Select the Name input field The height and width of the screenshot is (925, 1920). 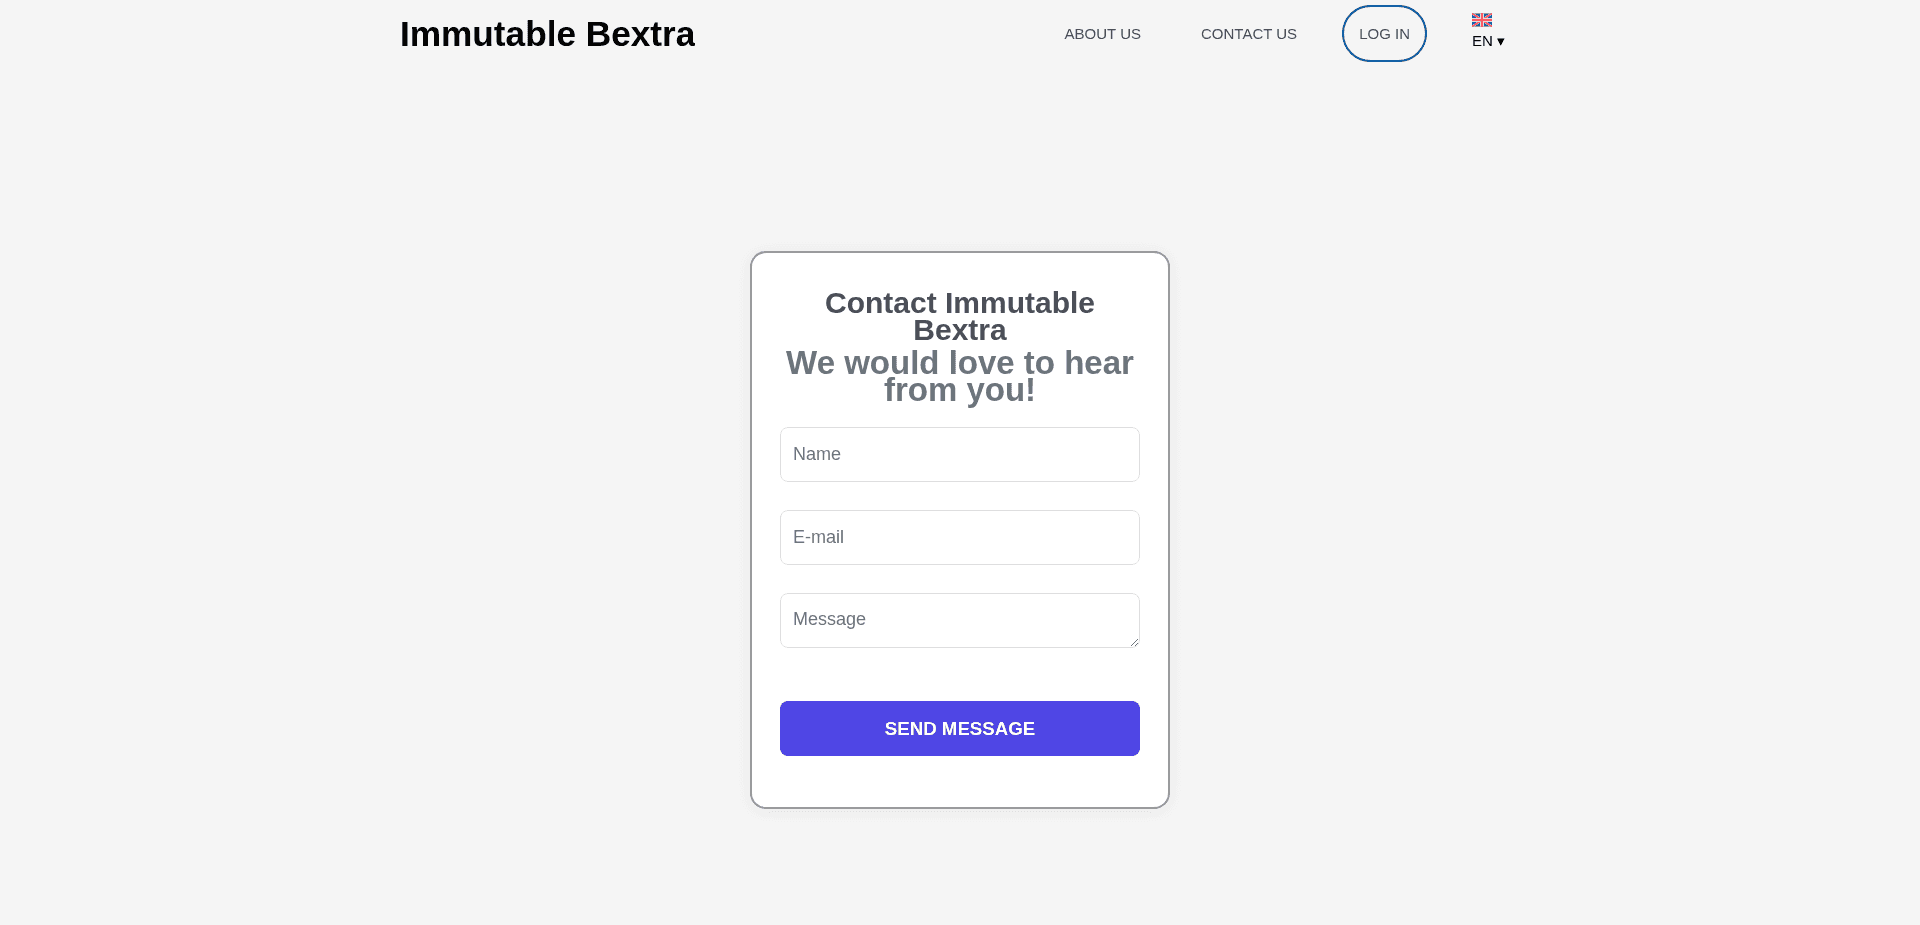[959, 454]
